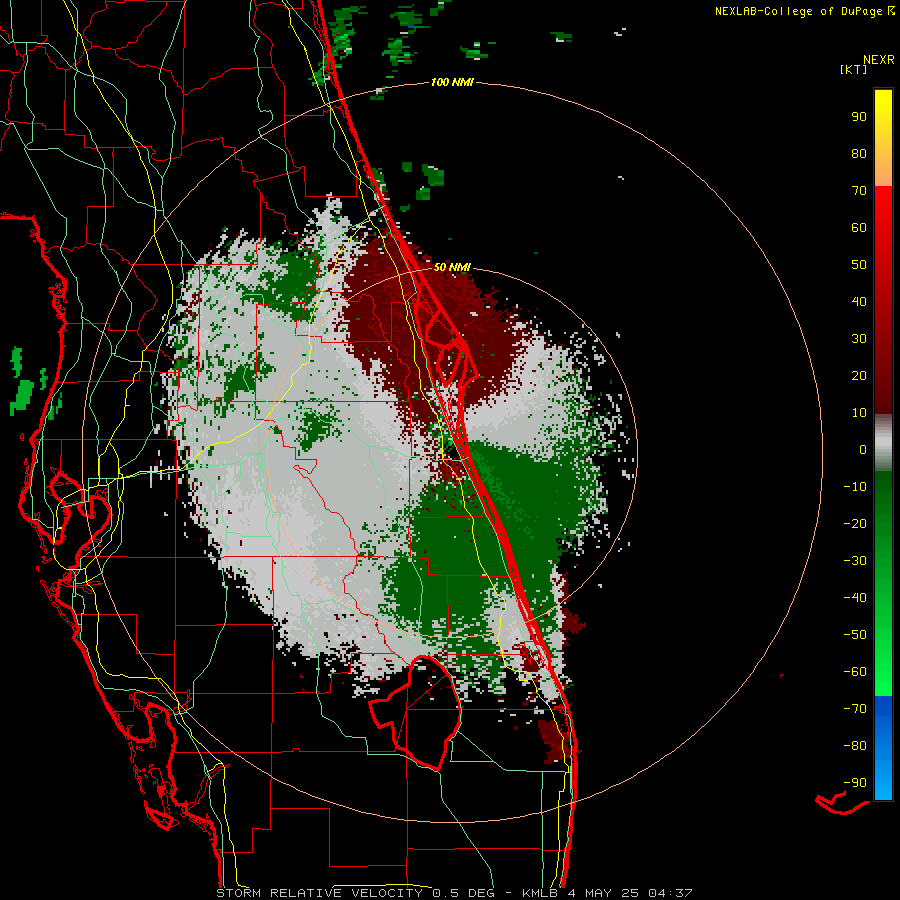This screenshot has width=900, height=900.
Task: Click the KMLB 4 MAY 25 04:37 timestamp
Action: [x=607, y=893]
